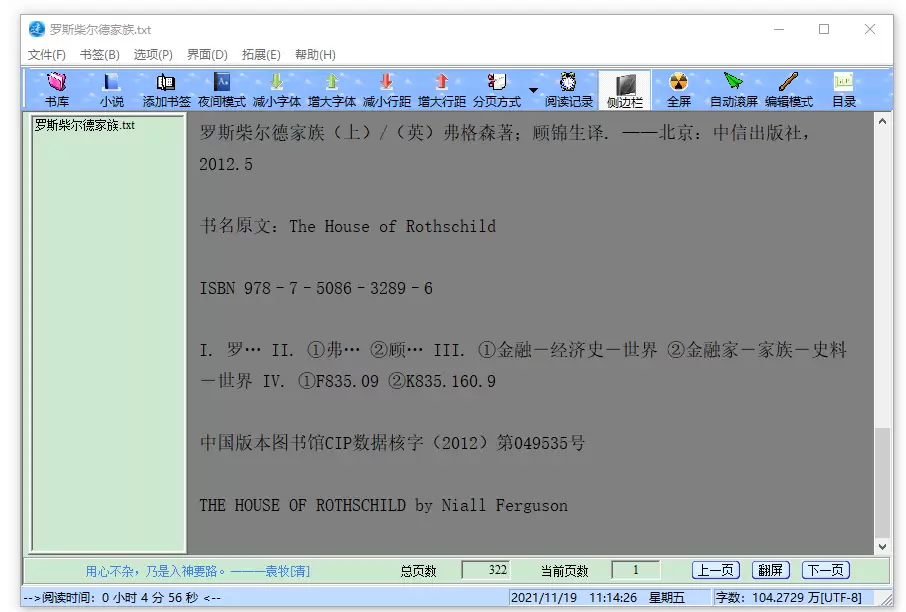Go to previous page with 上一页
The height and width of the screenshot is (612, 906).
(716, 570)
